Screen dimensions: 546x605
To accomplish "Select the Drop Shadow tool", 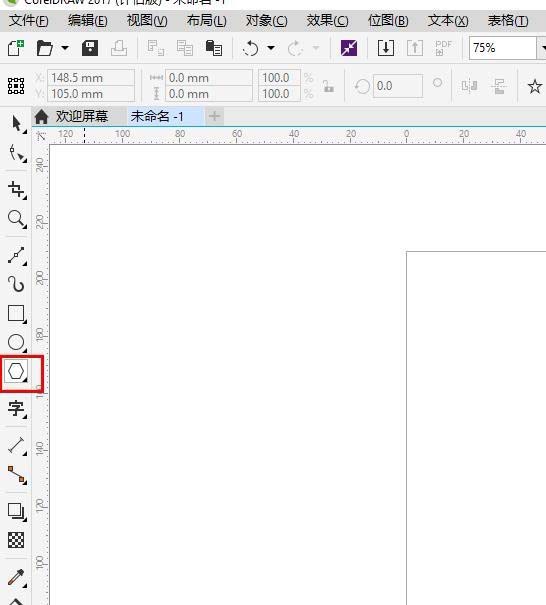I will (x=17, y=512).
